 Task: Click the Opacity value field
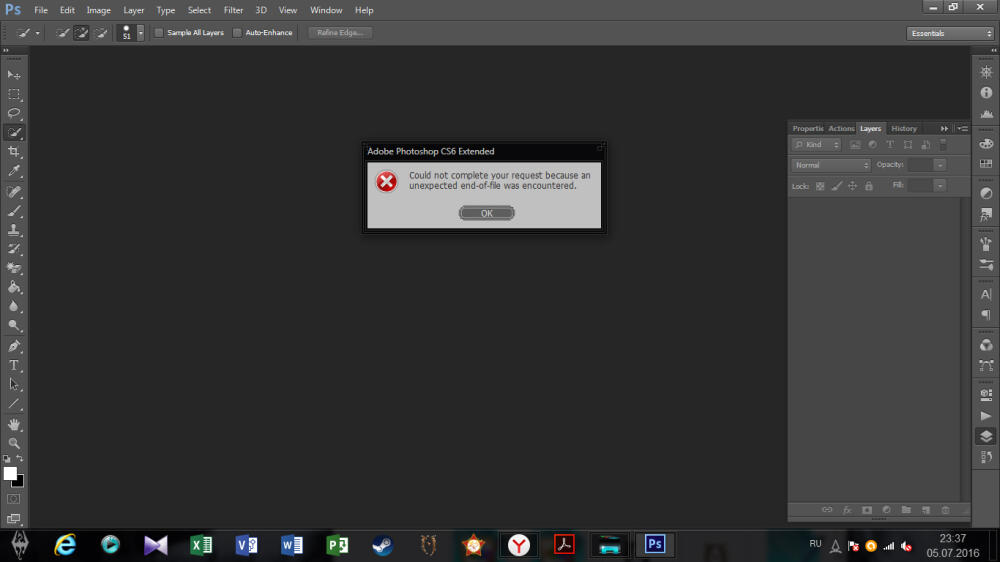(x=920, y=165)
